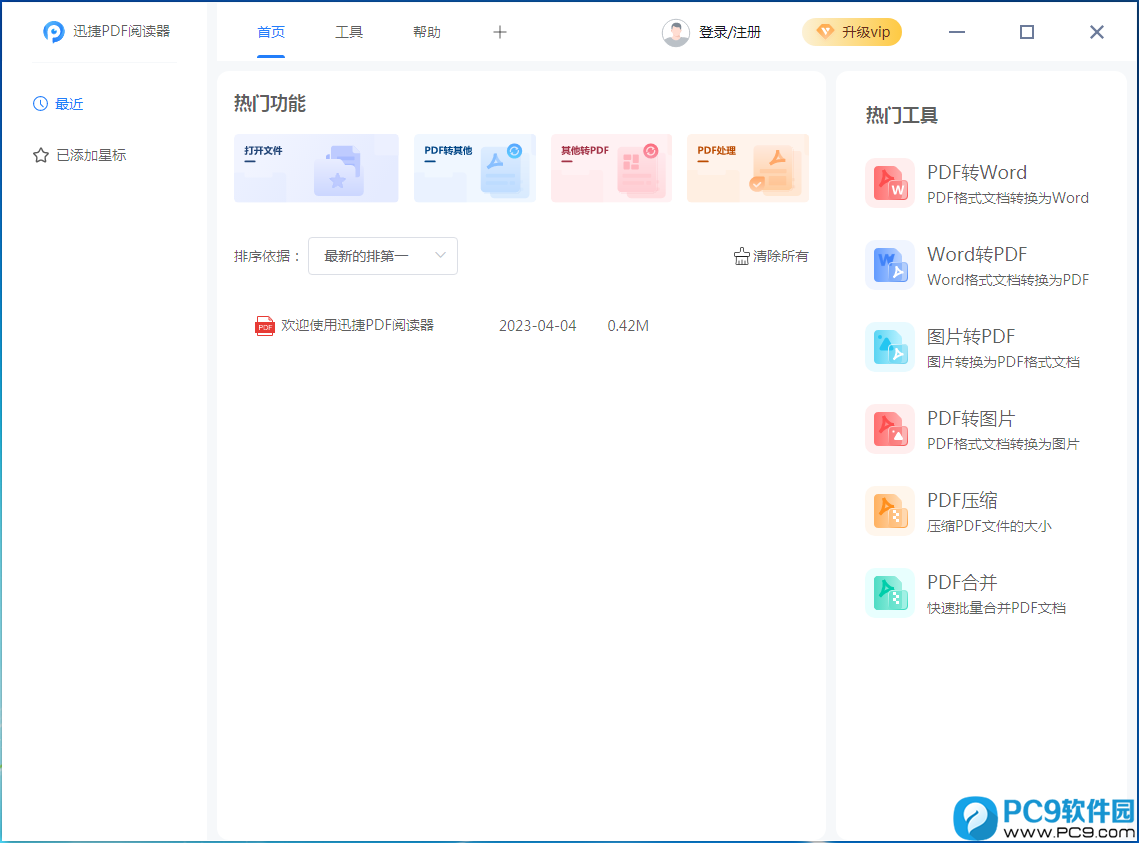Click the 图片转PDF tool icon
The width and height of the screenshot is (1139, 843).
point(890,347)
